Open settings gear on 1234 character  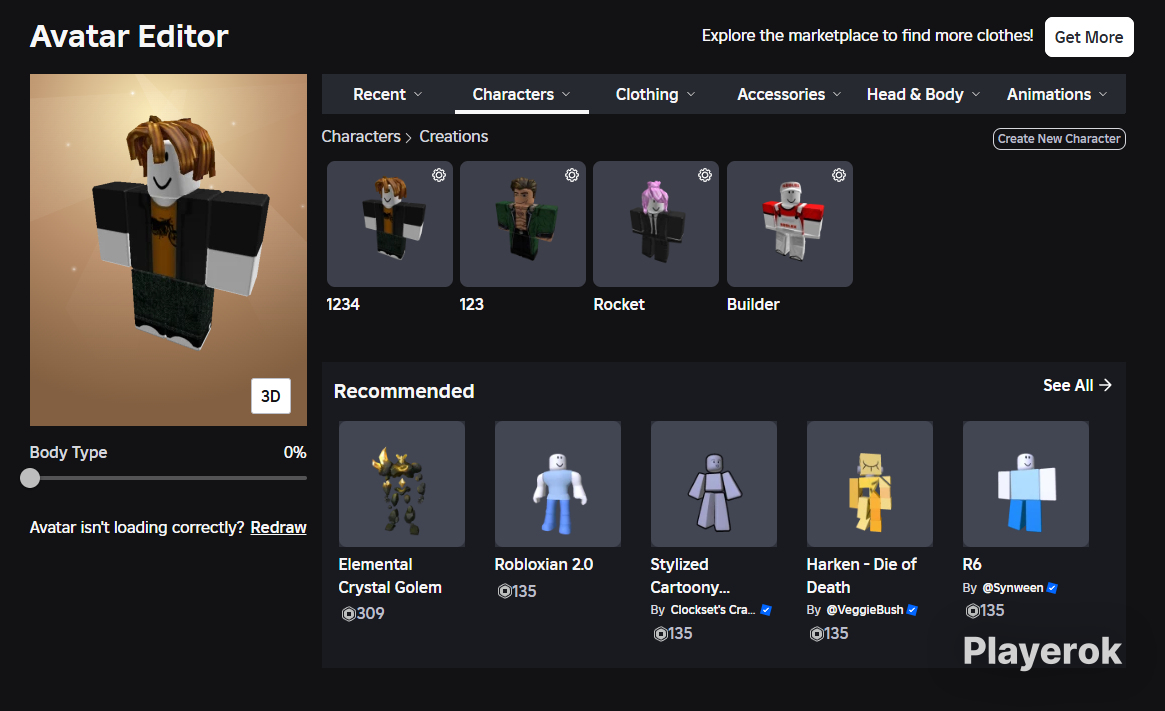[439, 175]
